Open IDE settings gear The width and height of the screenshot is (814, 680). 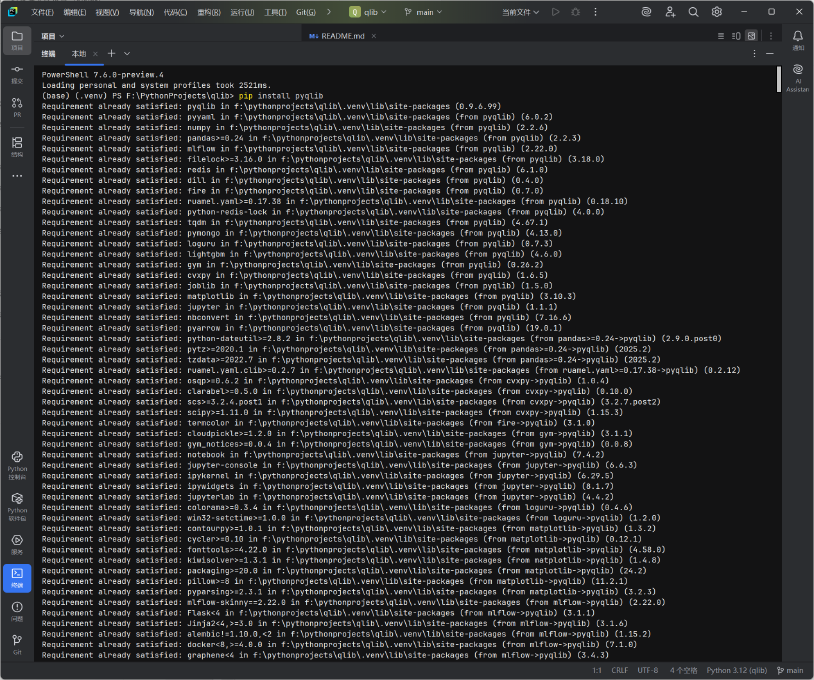tap(717, 11)
